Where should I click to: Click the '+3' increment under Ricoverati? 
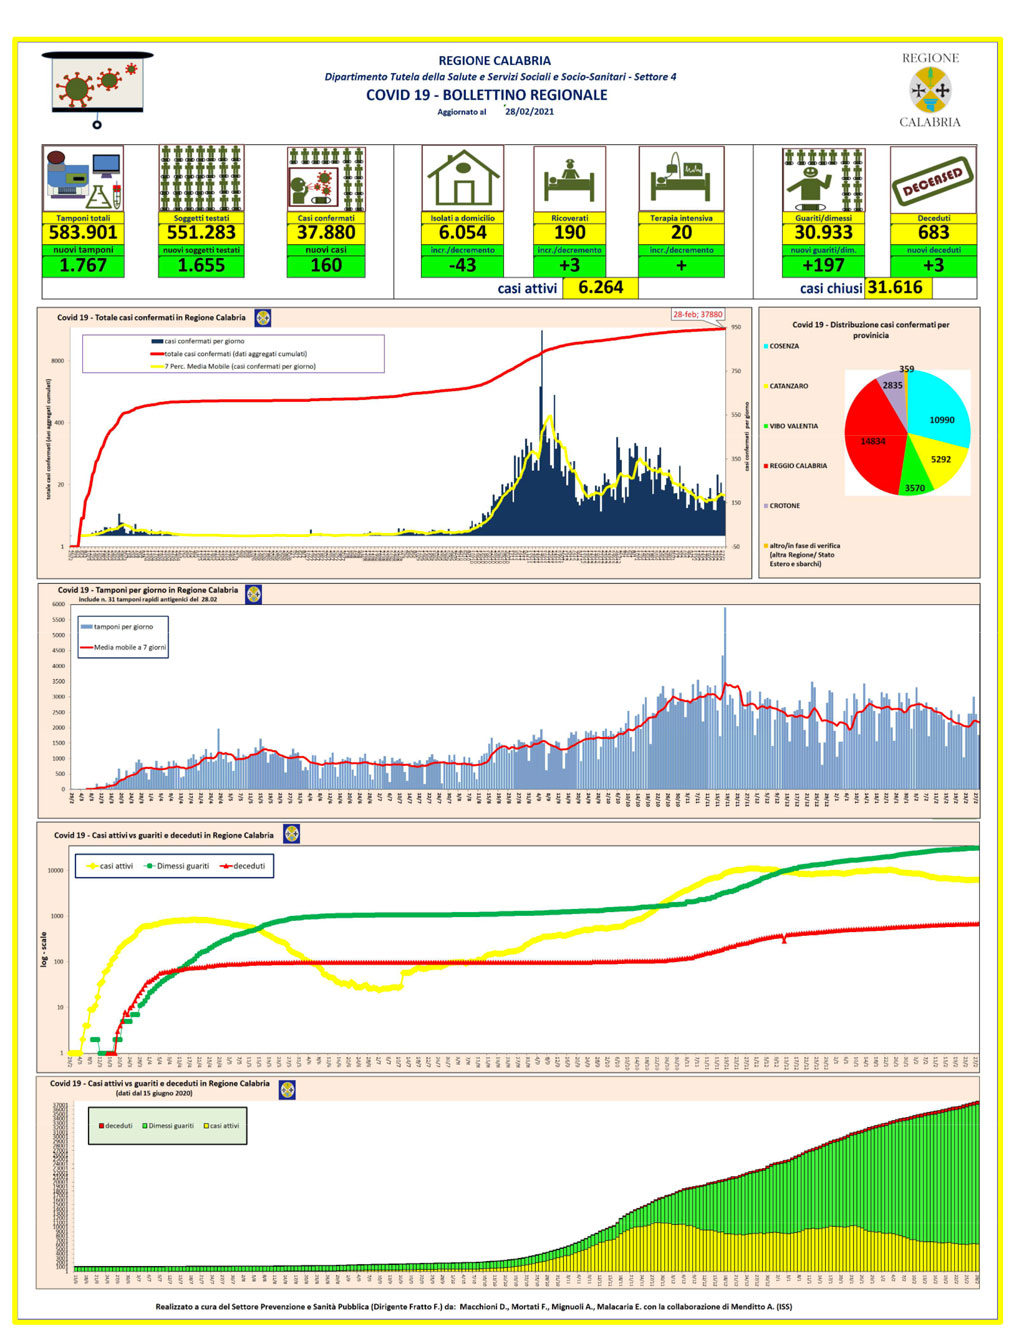pos(570,266)
